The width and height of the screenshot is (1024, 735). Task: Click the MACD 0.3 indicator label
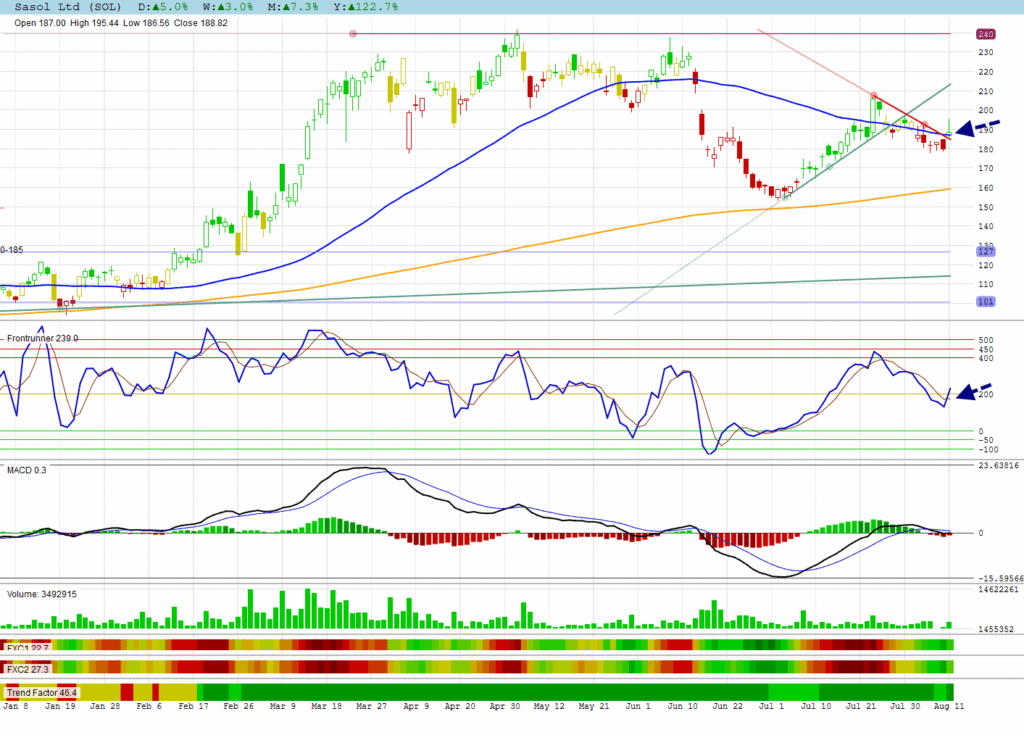27,470
